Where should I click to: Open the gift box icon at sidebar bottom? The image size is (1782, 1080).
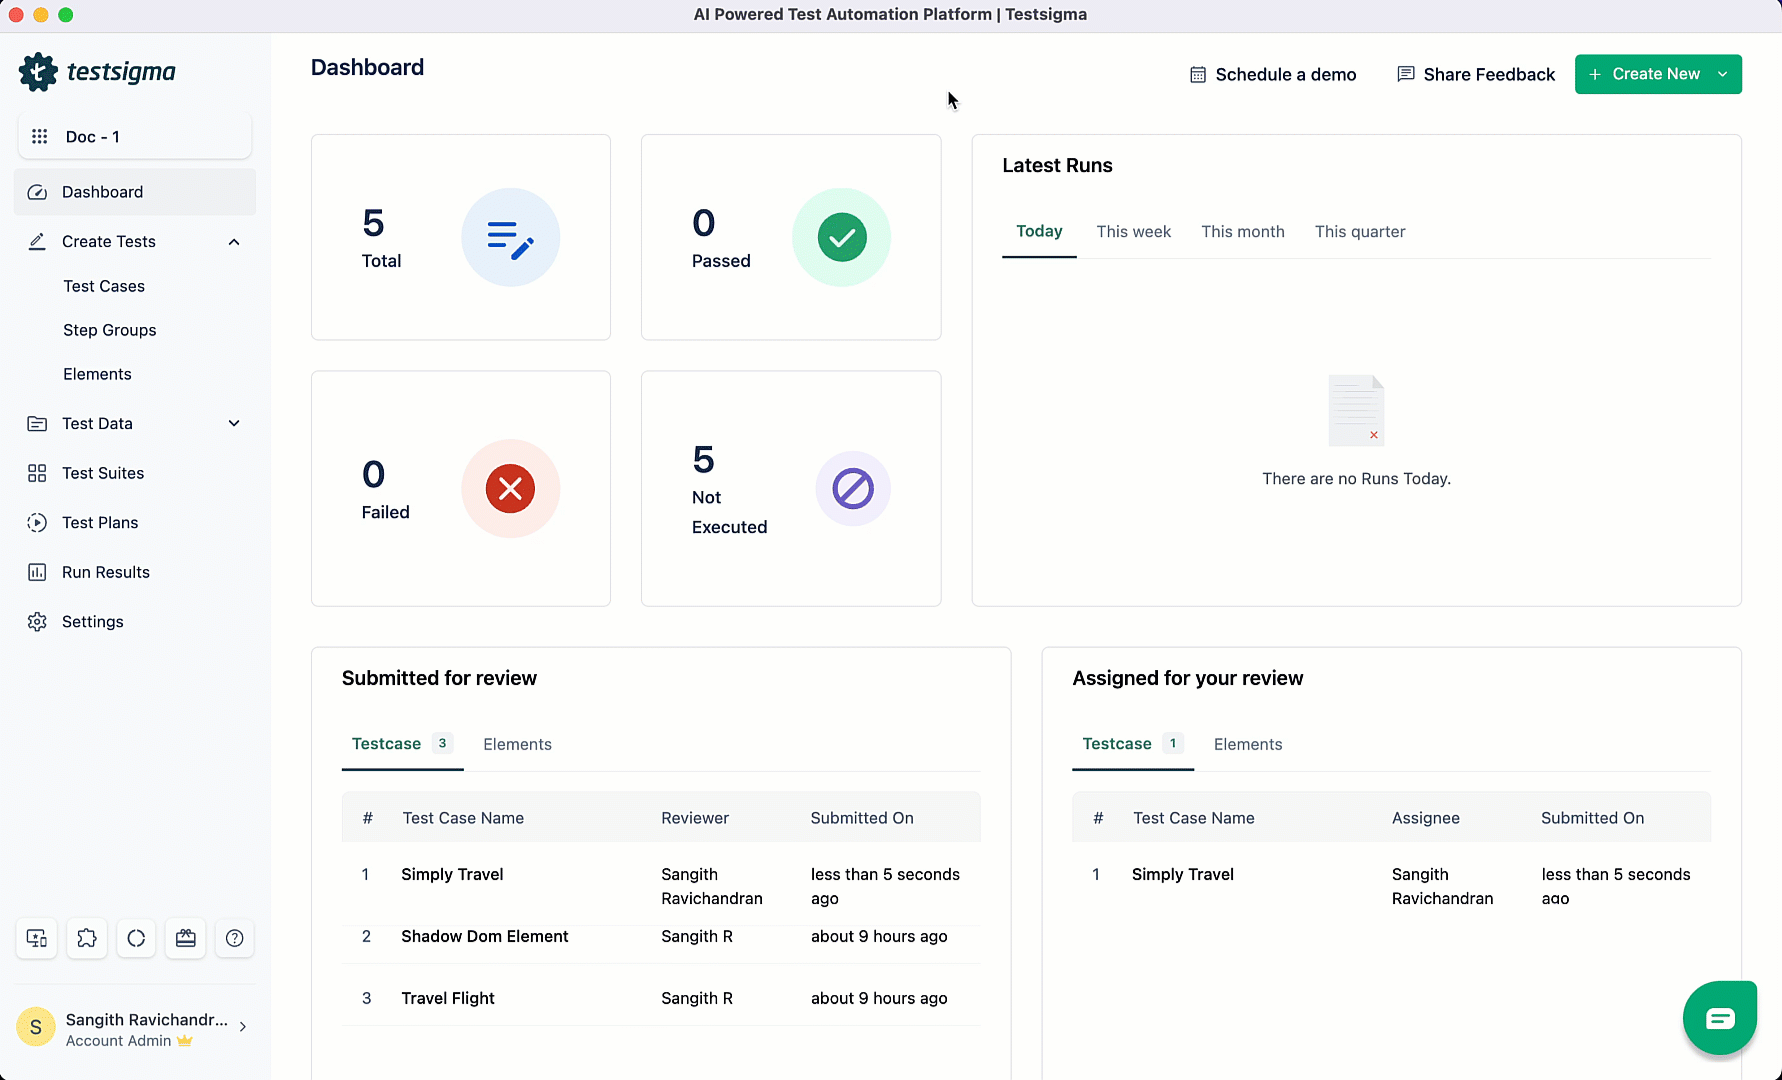pyautogui.click(x=186, y=938)
